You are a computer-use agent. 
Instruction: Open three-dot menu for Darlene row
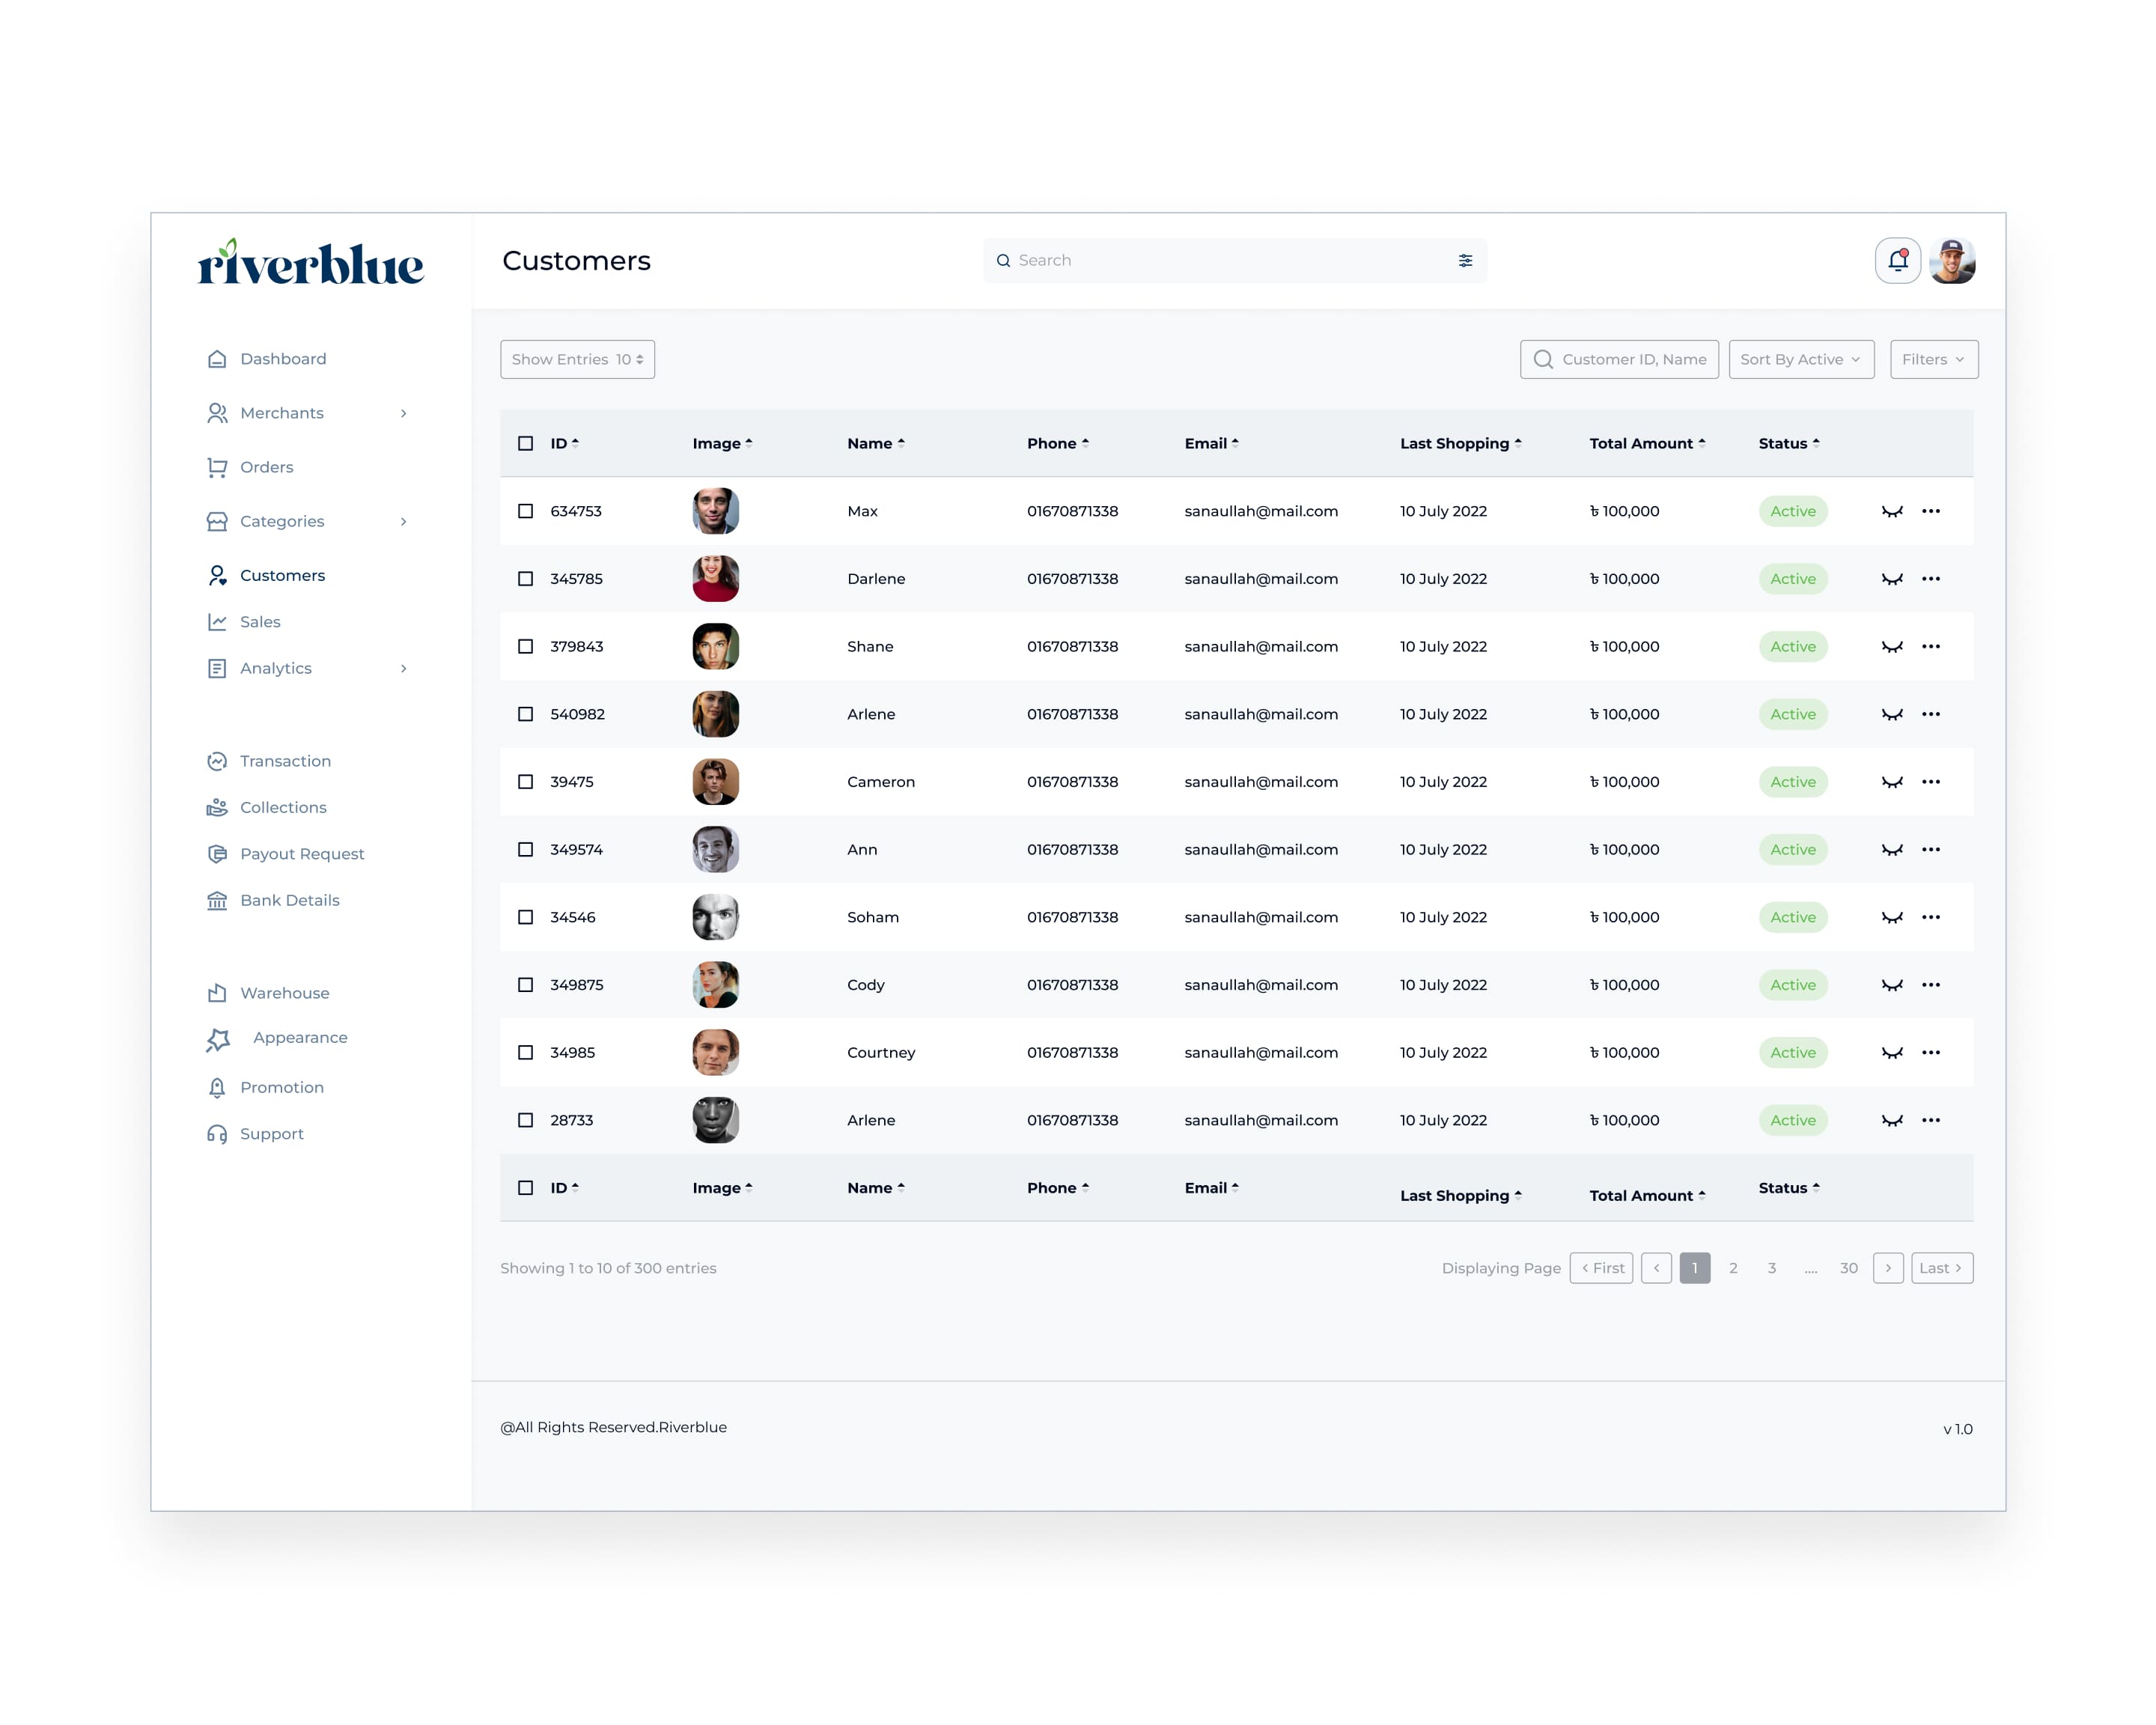tap(1930, 579)
